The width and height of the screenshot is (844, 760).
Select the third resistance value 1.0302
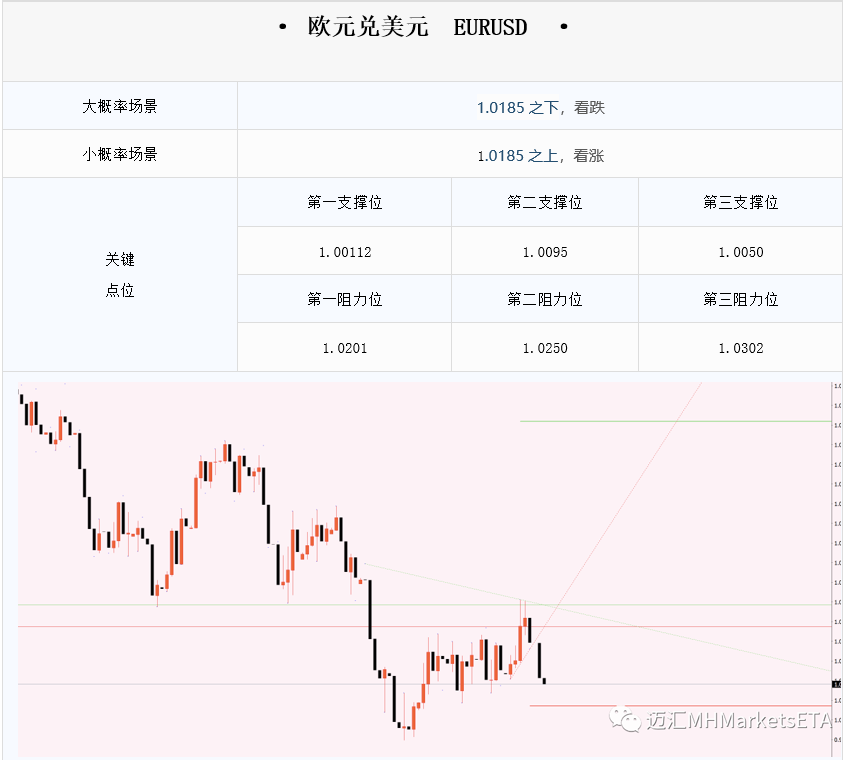coord(741,348)
